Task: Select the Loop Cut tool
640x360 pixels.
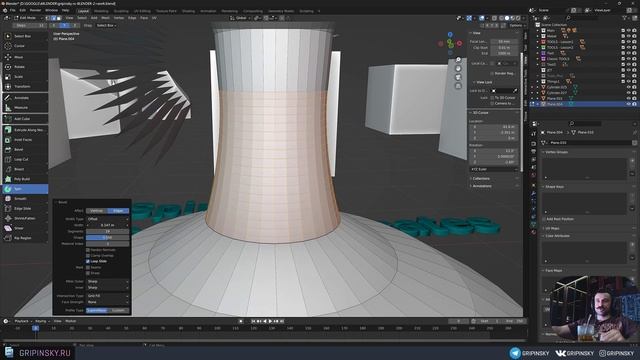Action: pos(25,159)
